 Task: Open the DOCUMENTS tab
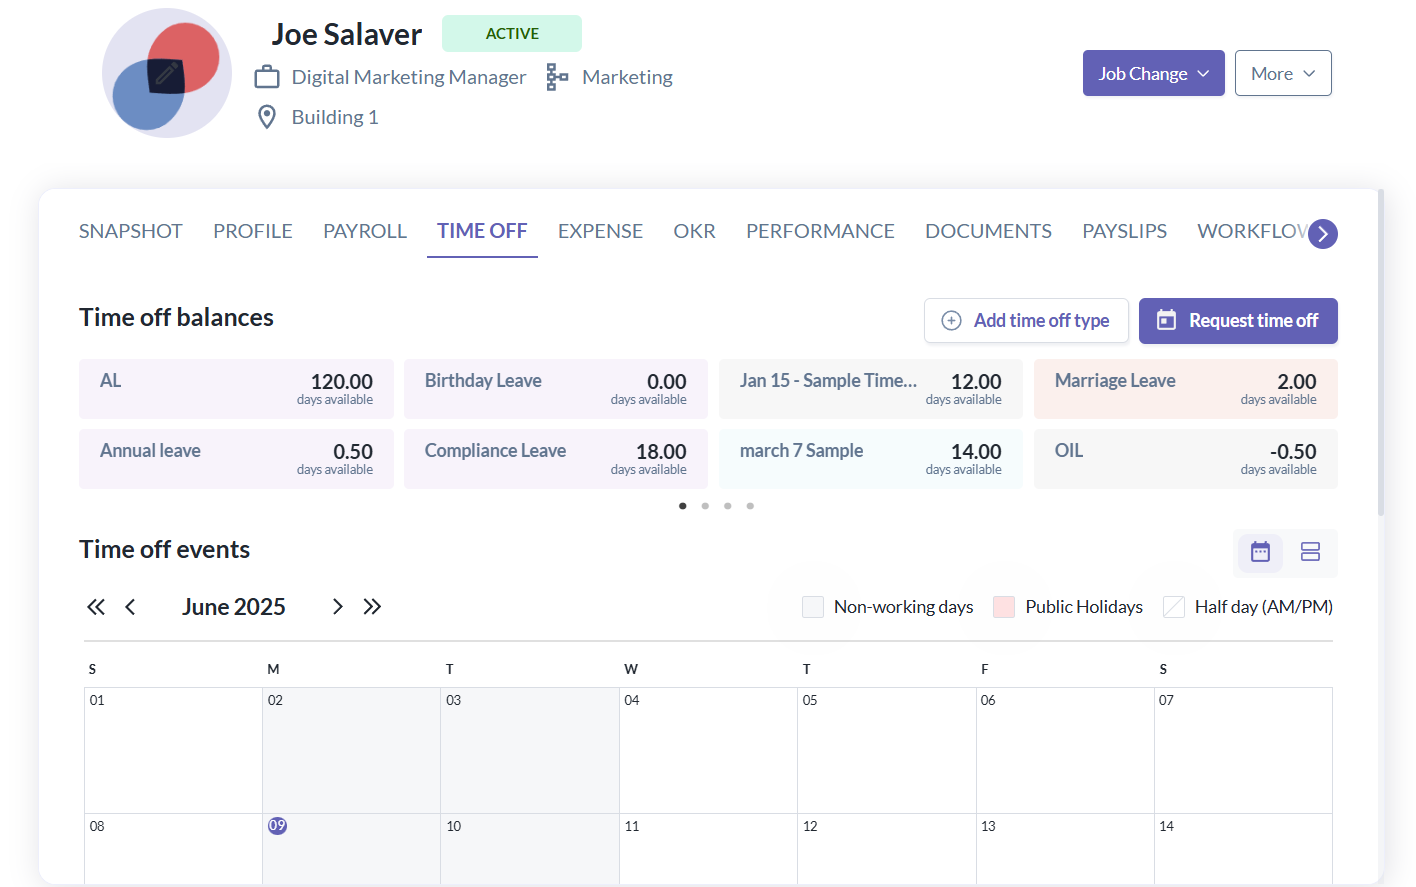(x=988, y=231)
